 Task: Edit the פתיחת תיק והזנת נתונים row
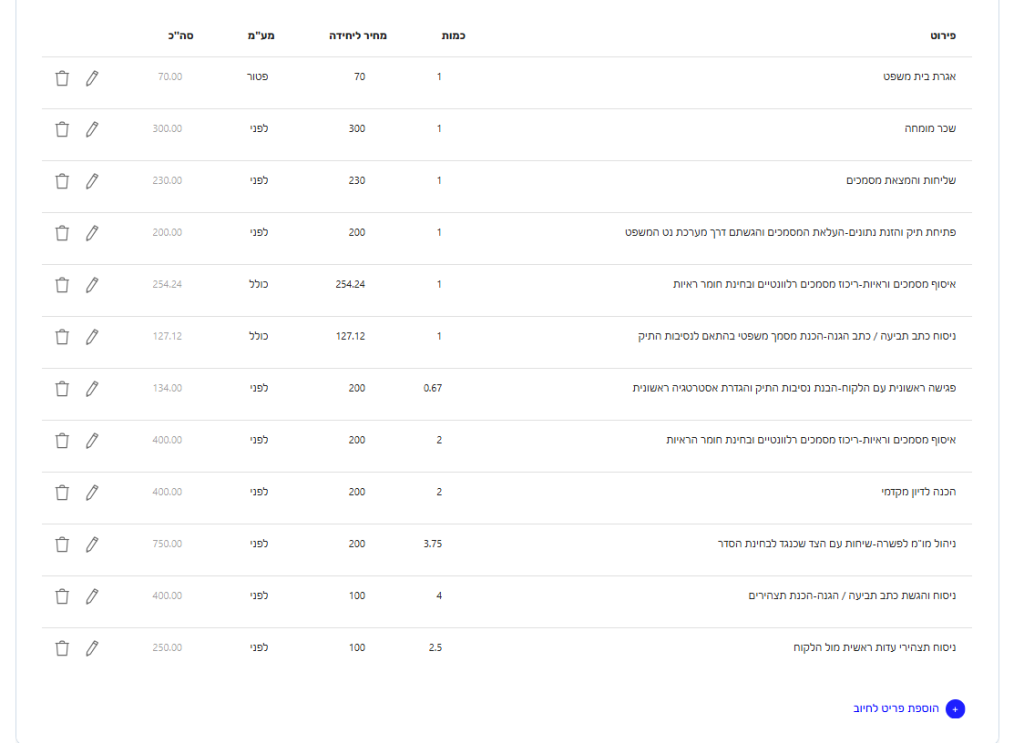(x=92, y=233)
